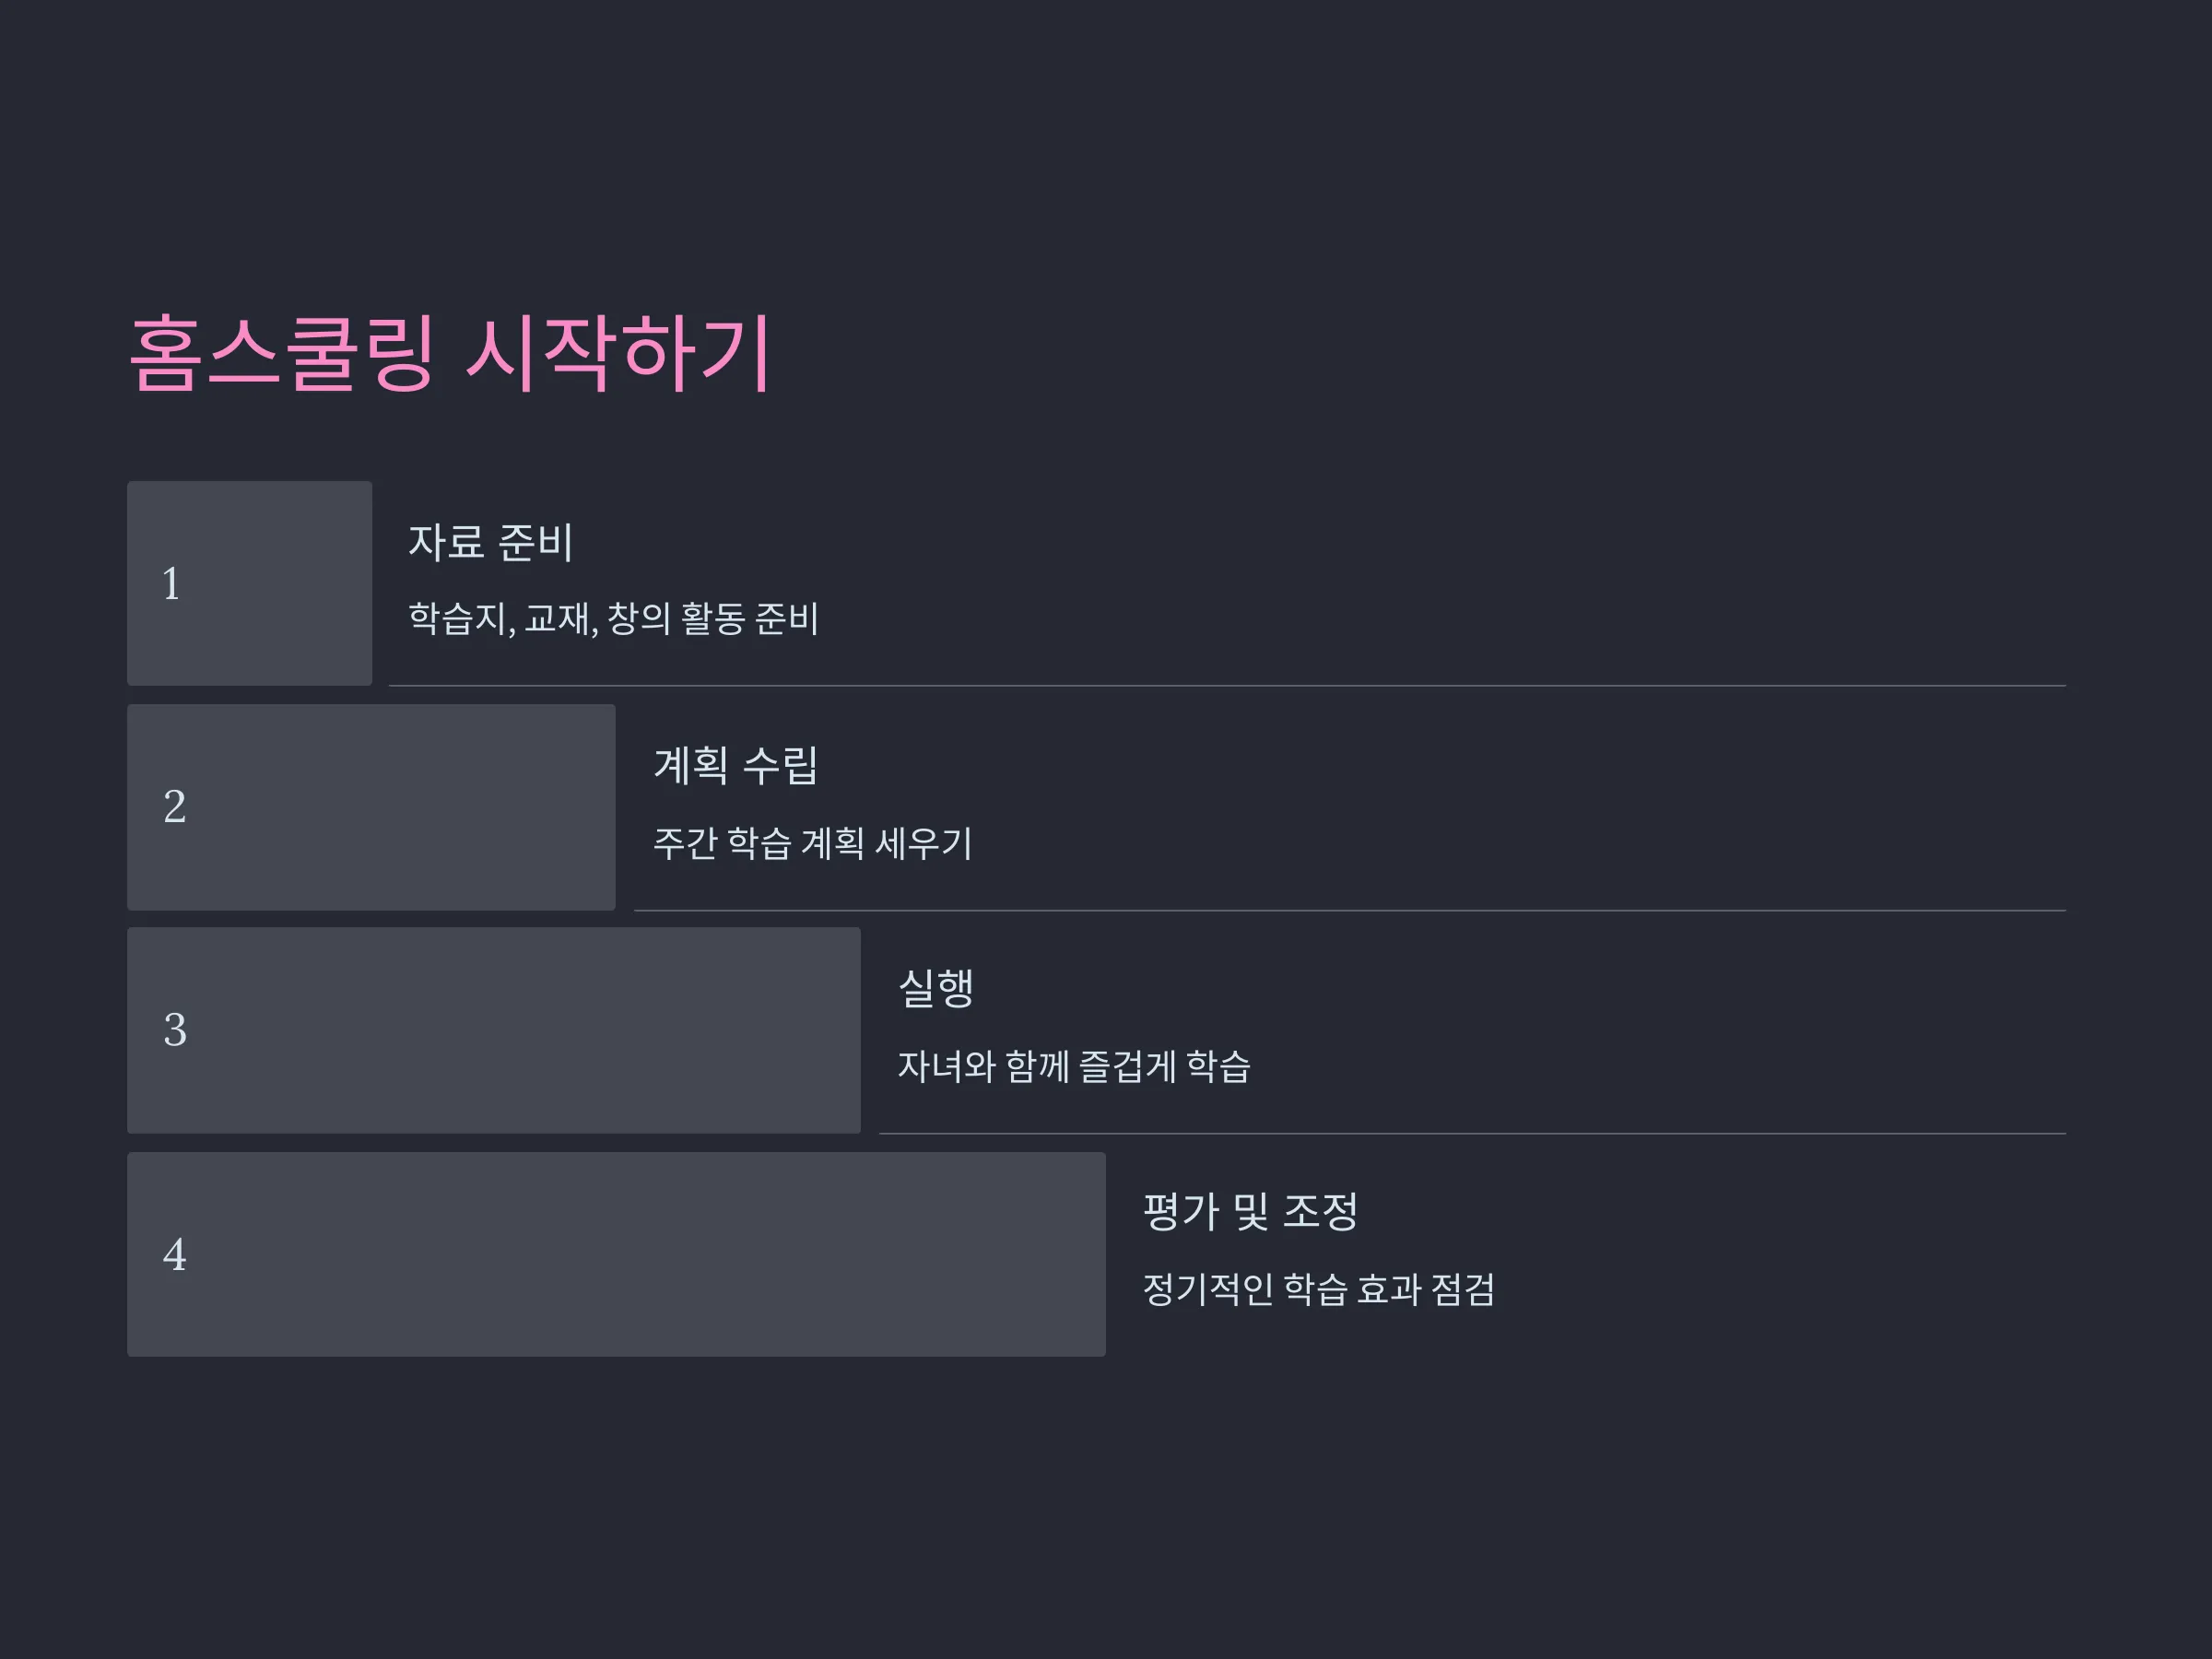
Task: Click the numeral 4 in fourth box
Action: point(174,1255)
